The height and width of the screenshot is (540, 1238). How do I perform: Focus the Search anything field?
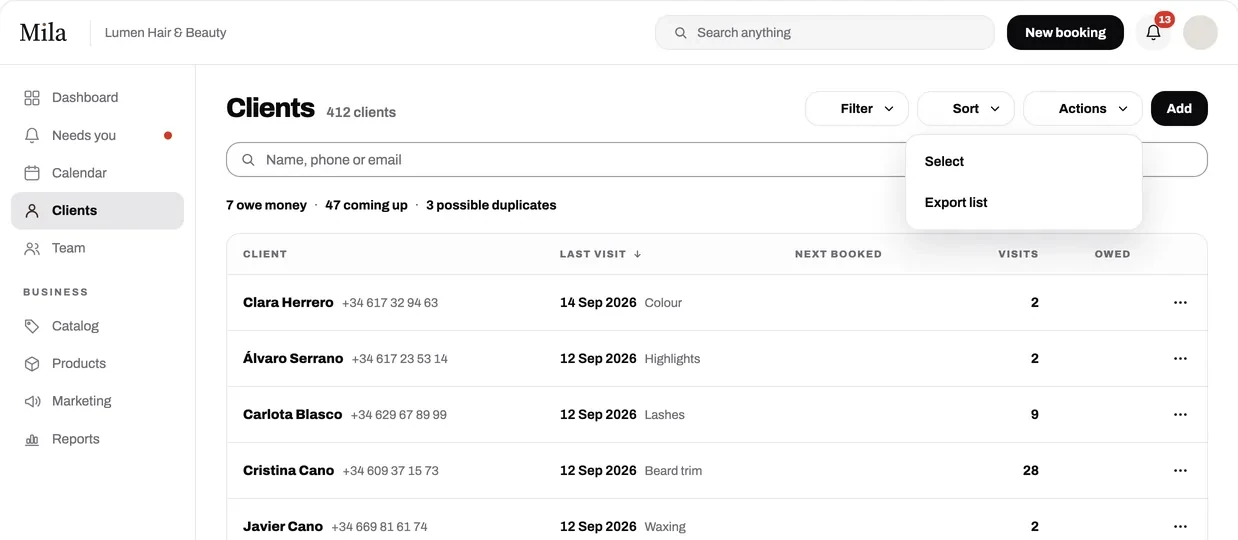(825, 33)
